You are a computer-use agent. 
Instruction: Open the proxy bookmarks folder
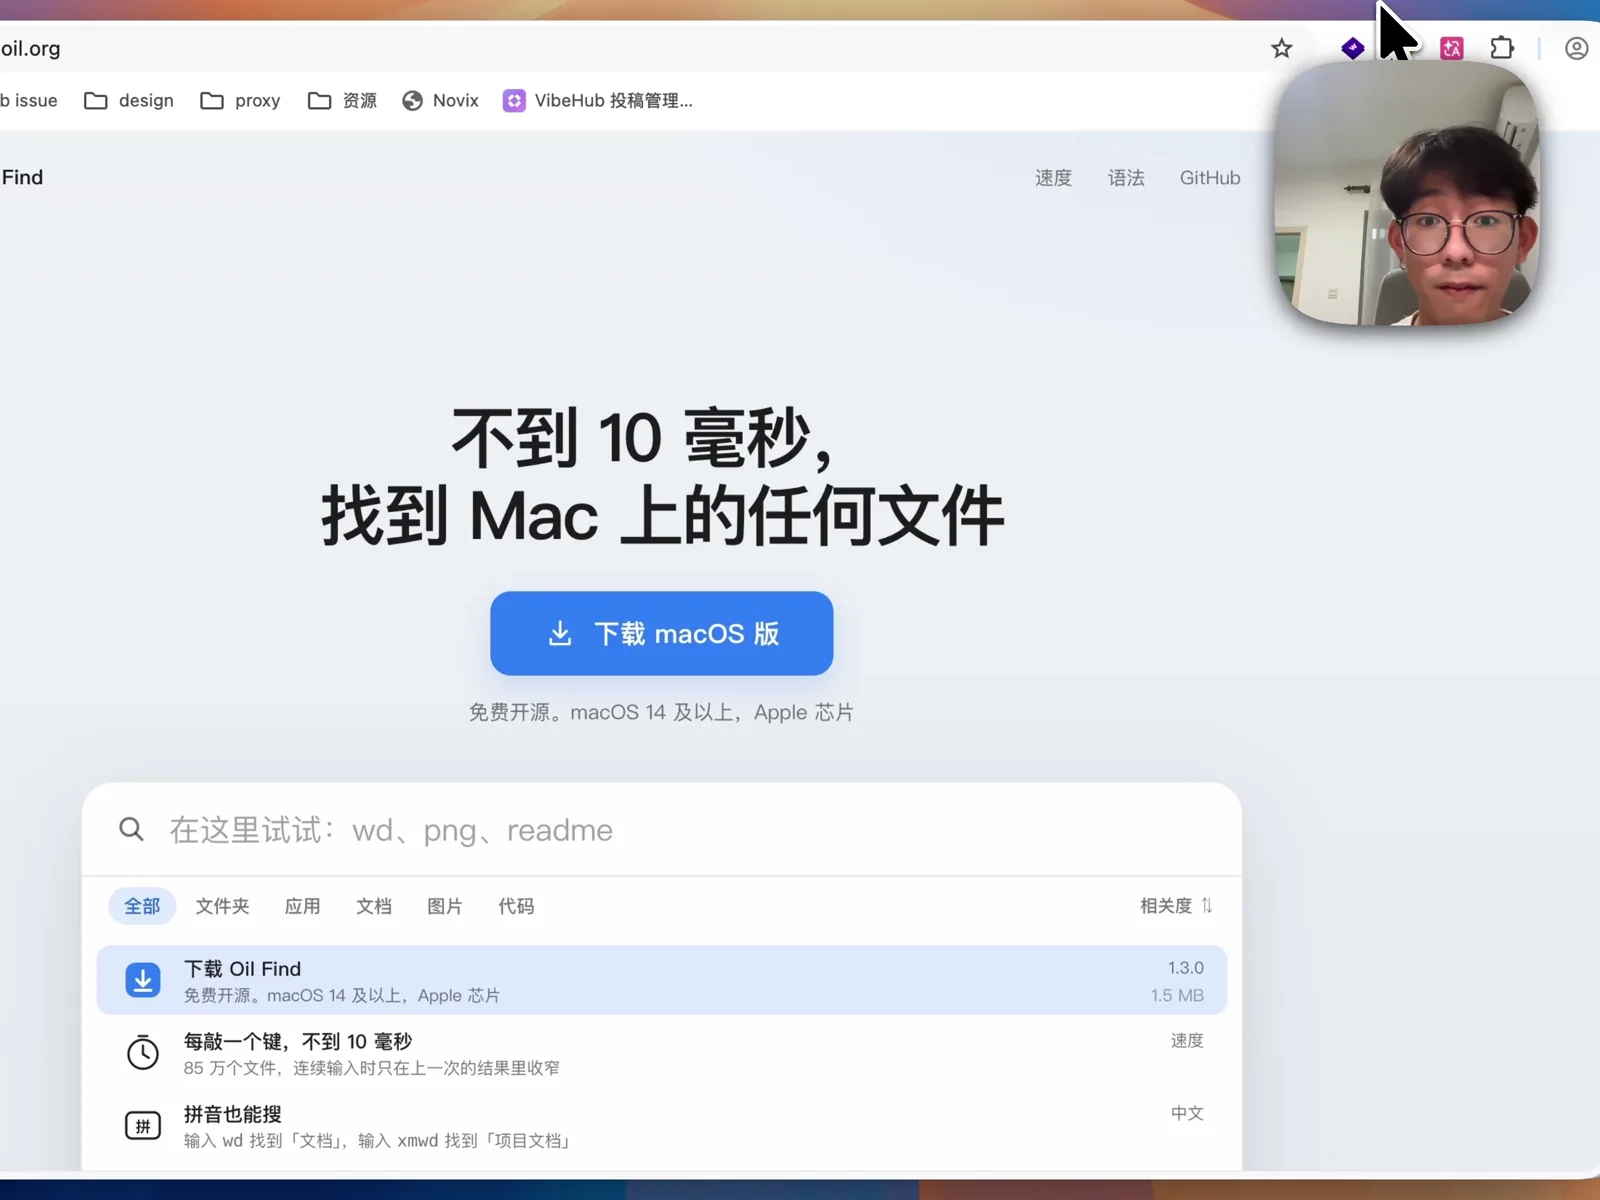tap(241, 100)
